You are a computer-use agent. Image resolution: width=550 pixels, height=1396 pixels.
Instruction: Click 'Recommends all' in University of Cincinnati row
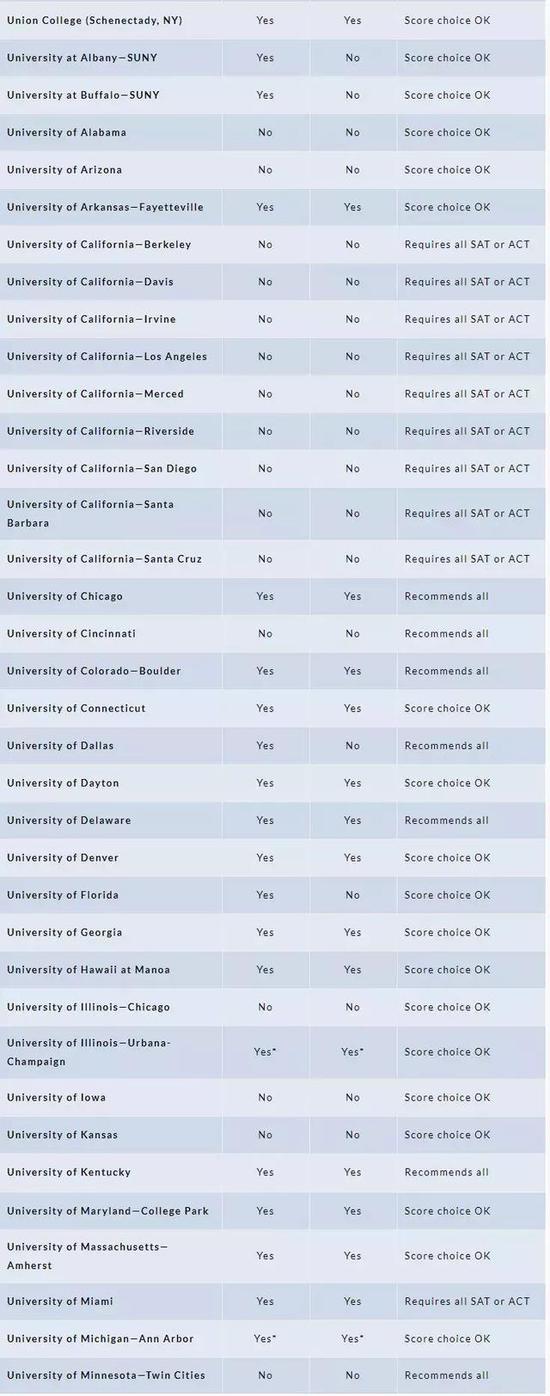tap(446, 634)
